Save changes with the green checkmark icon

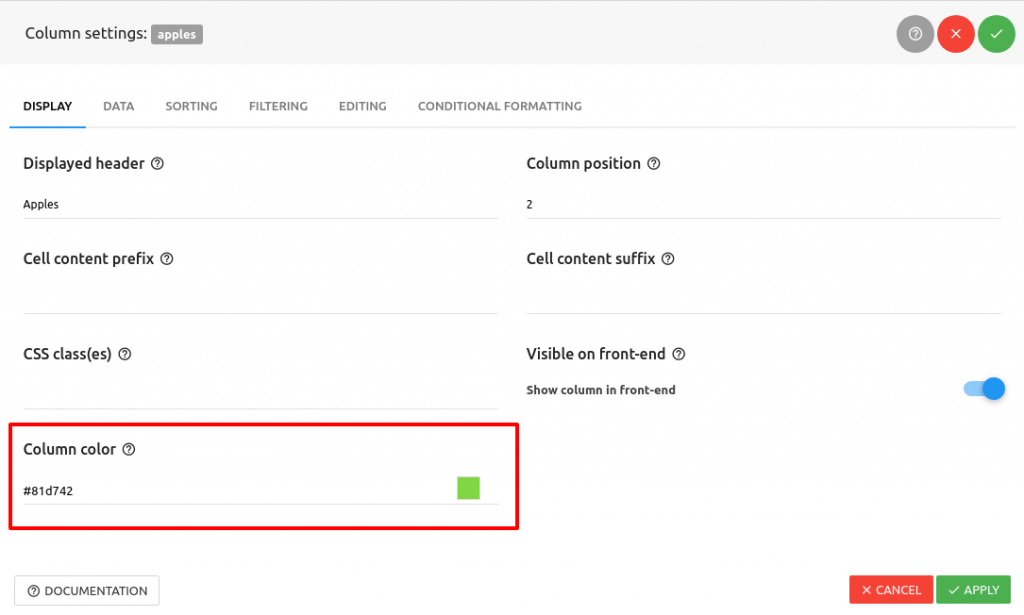(x=996, y=33)
